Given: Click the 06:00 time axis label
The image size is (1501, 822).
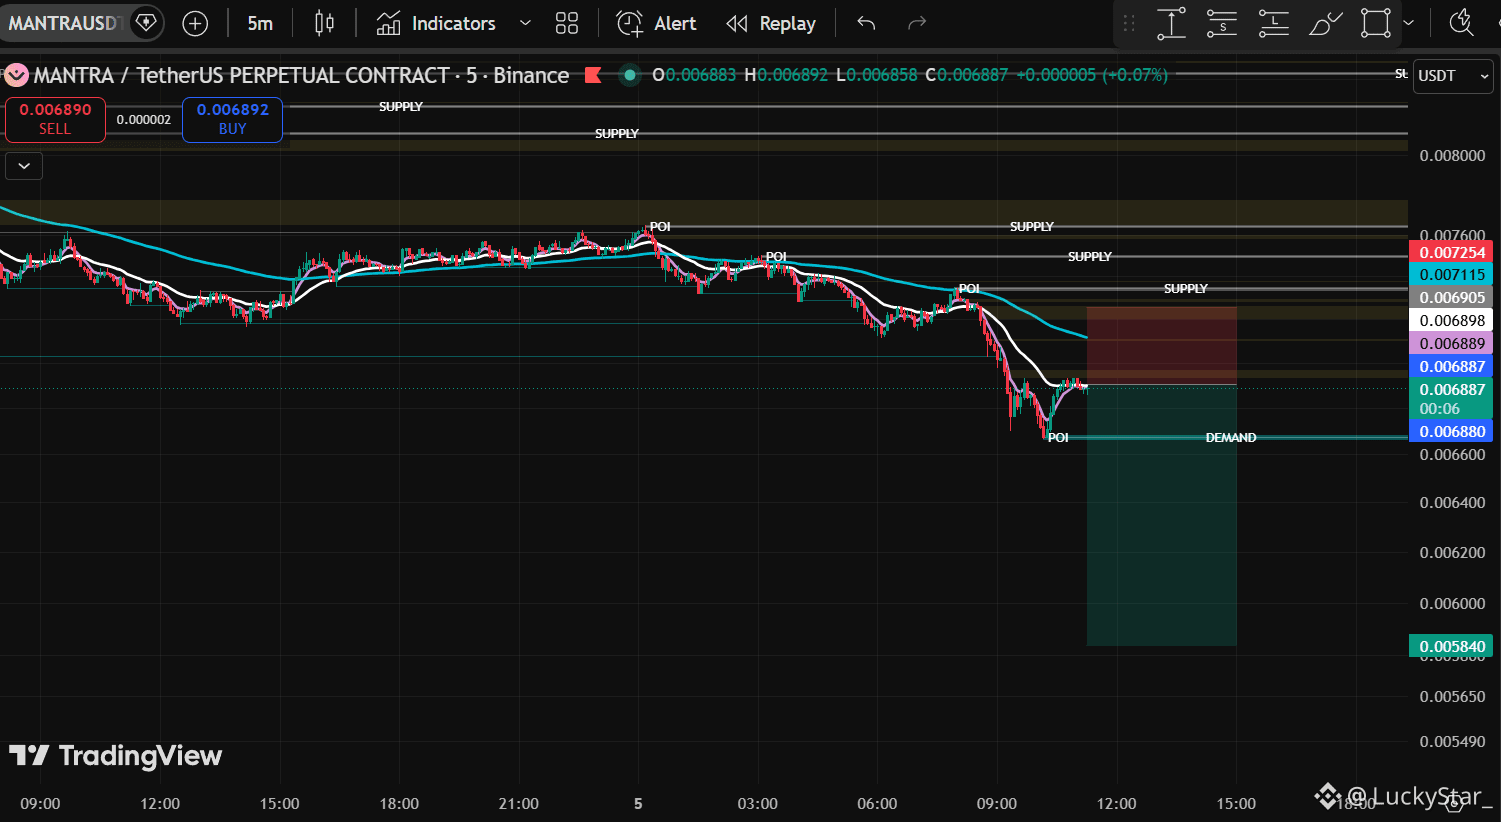Looking at the screenshot, I should 877,804.
